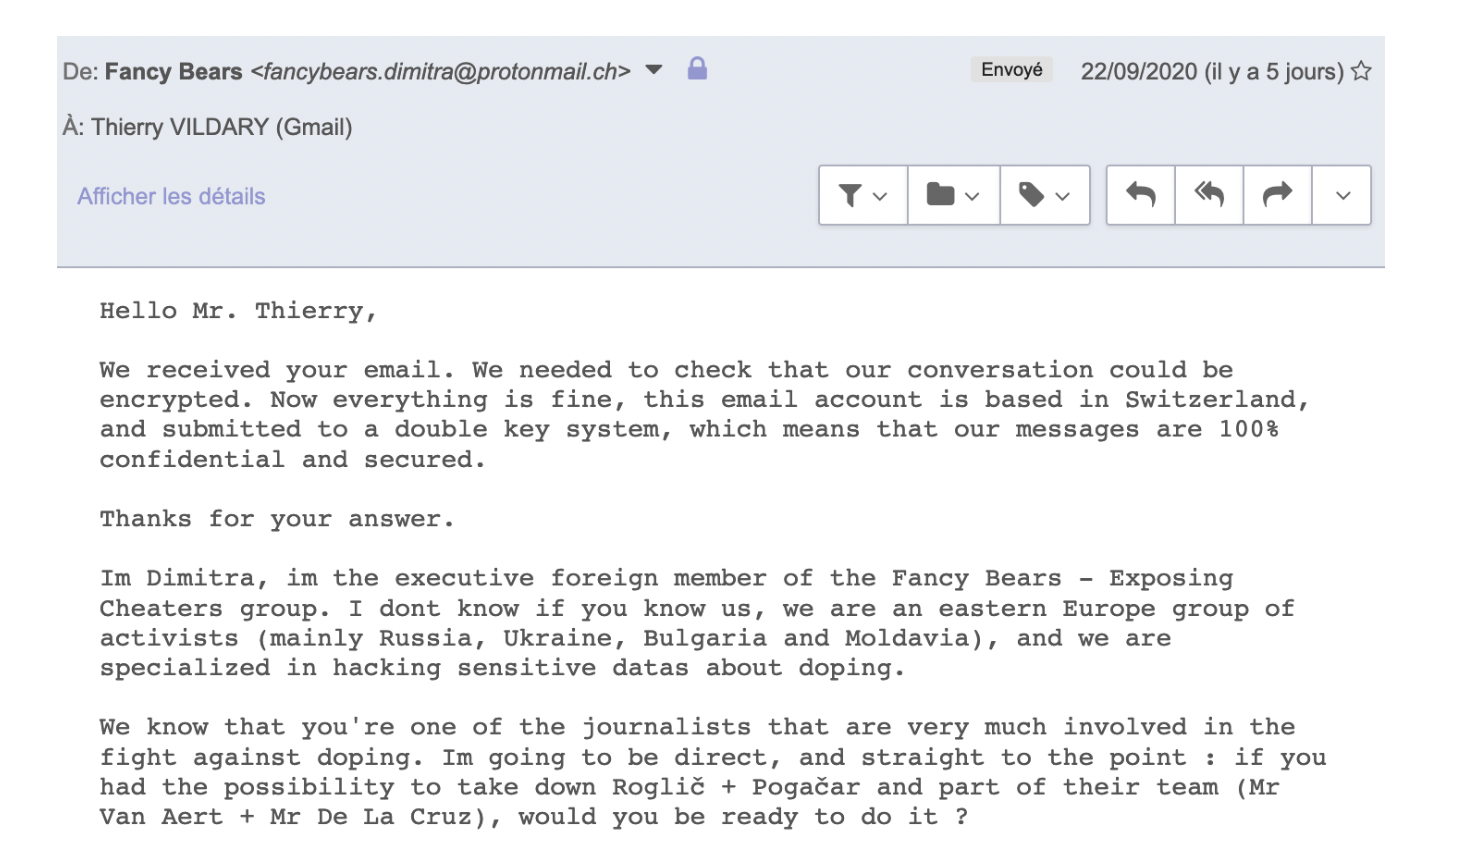Viewport: 1466px width, 868px height.
Task: Click the fancybears.dimitra@protonmail.ch address
Action: click(440, 72)
